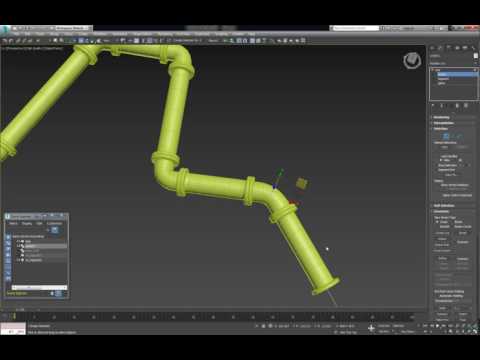
Task: Activate the Select Object tool
Action: pyautogui.click(x=55, y=41)
